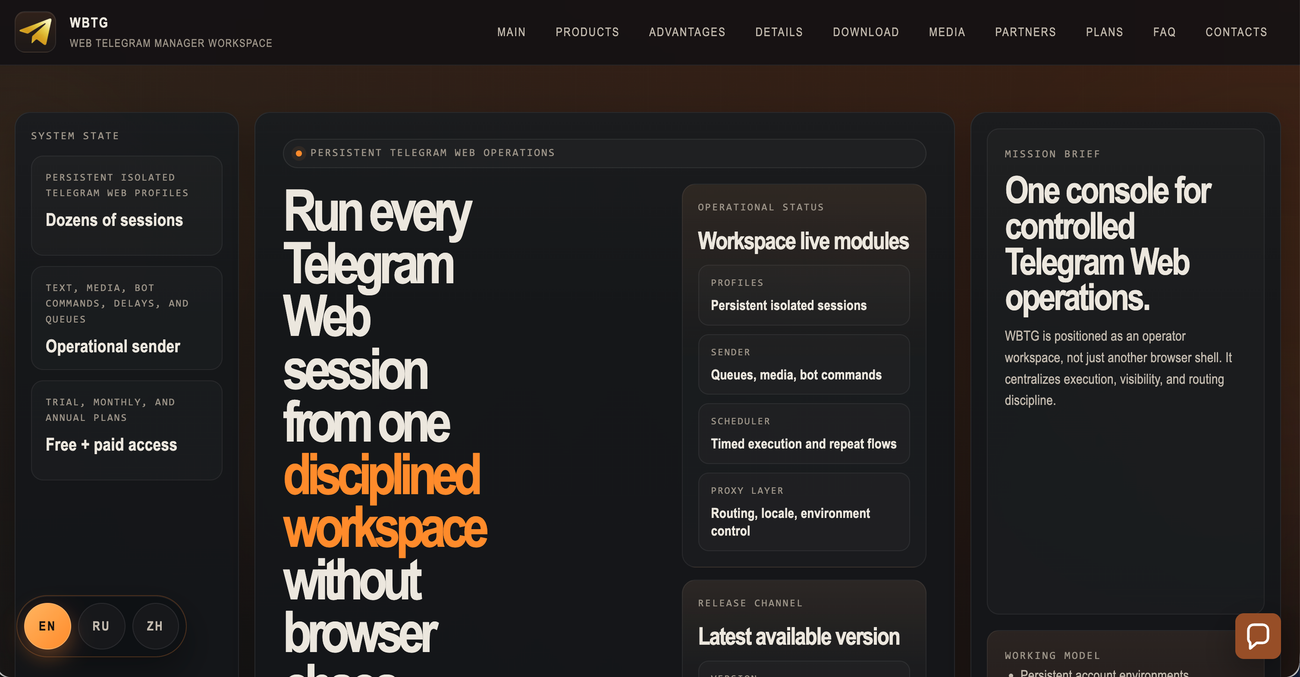Viewport: 1300px width, 677px height.
Task: Select the 'Free + paid access' card
Action: 127,430
